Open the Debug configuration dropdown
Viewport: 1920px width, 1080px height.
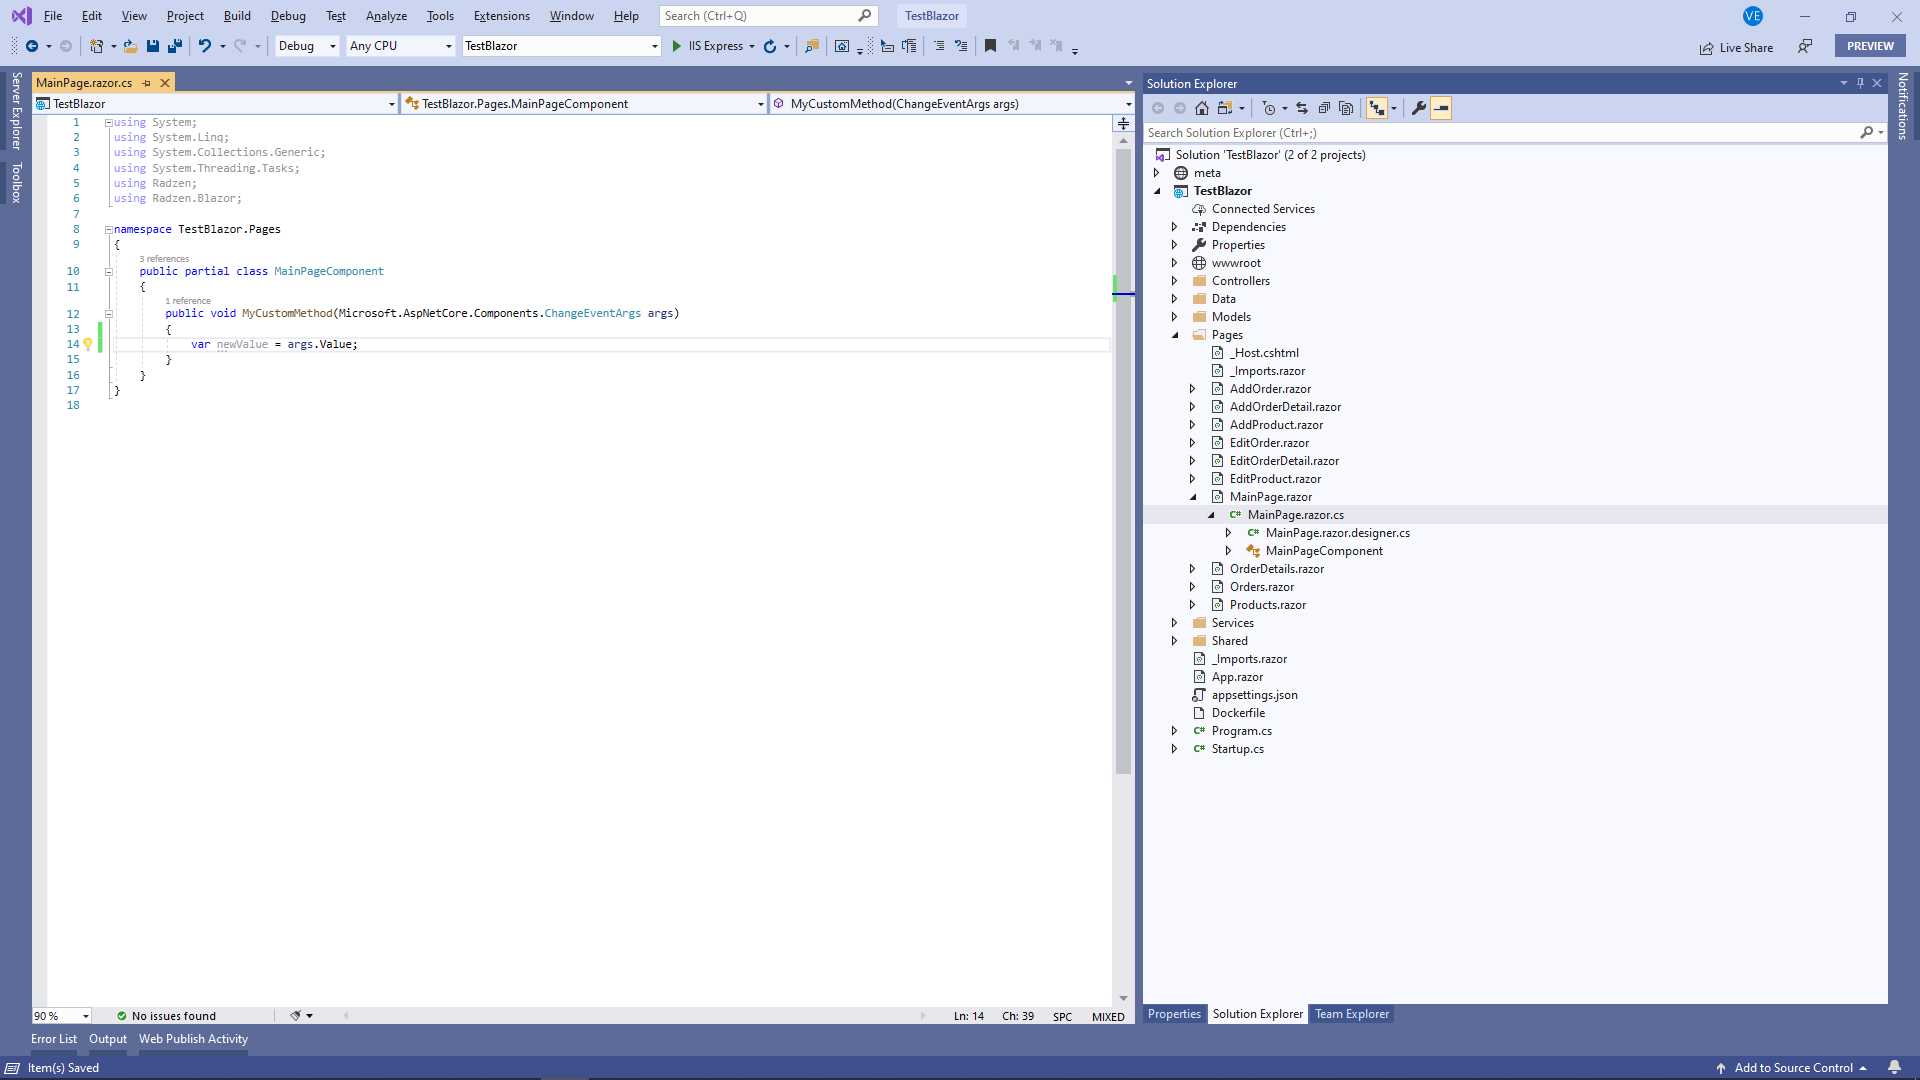pos(307,46)
